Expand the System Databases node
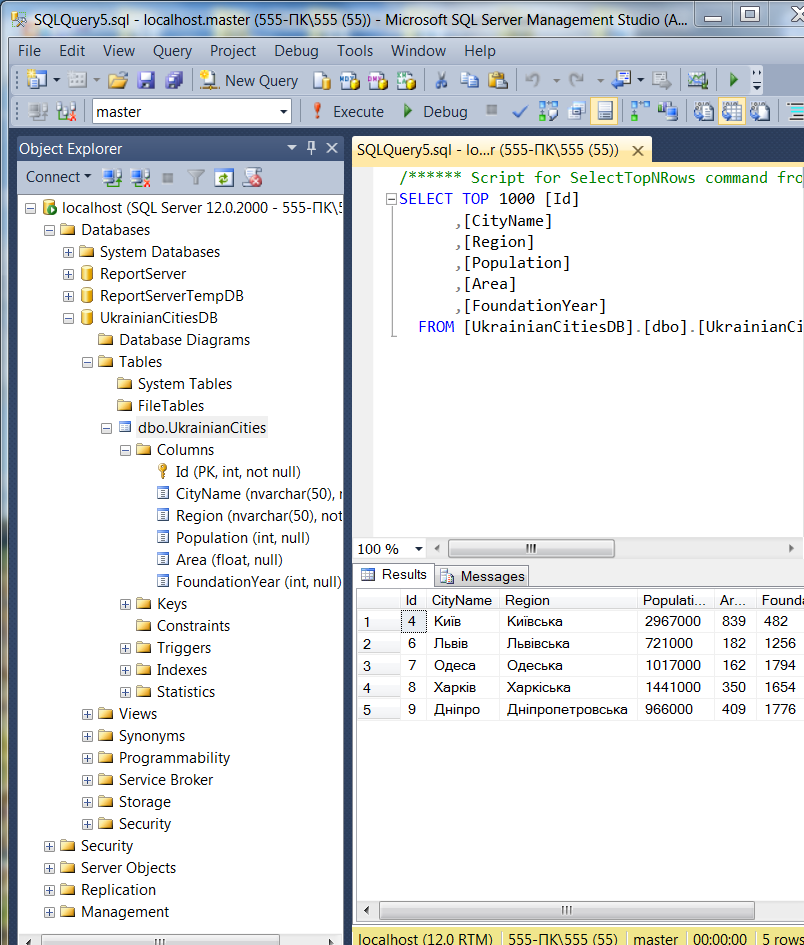The image size is (804, 945). point(69,252)
